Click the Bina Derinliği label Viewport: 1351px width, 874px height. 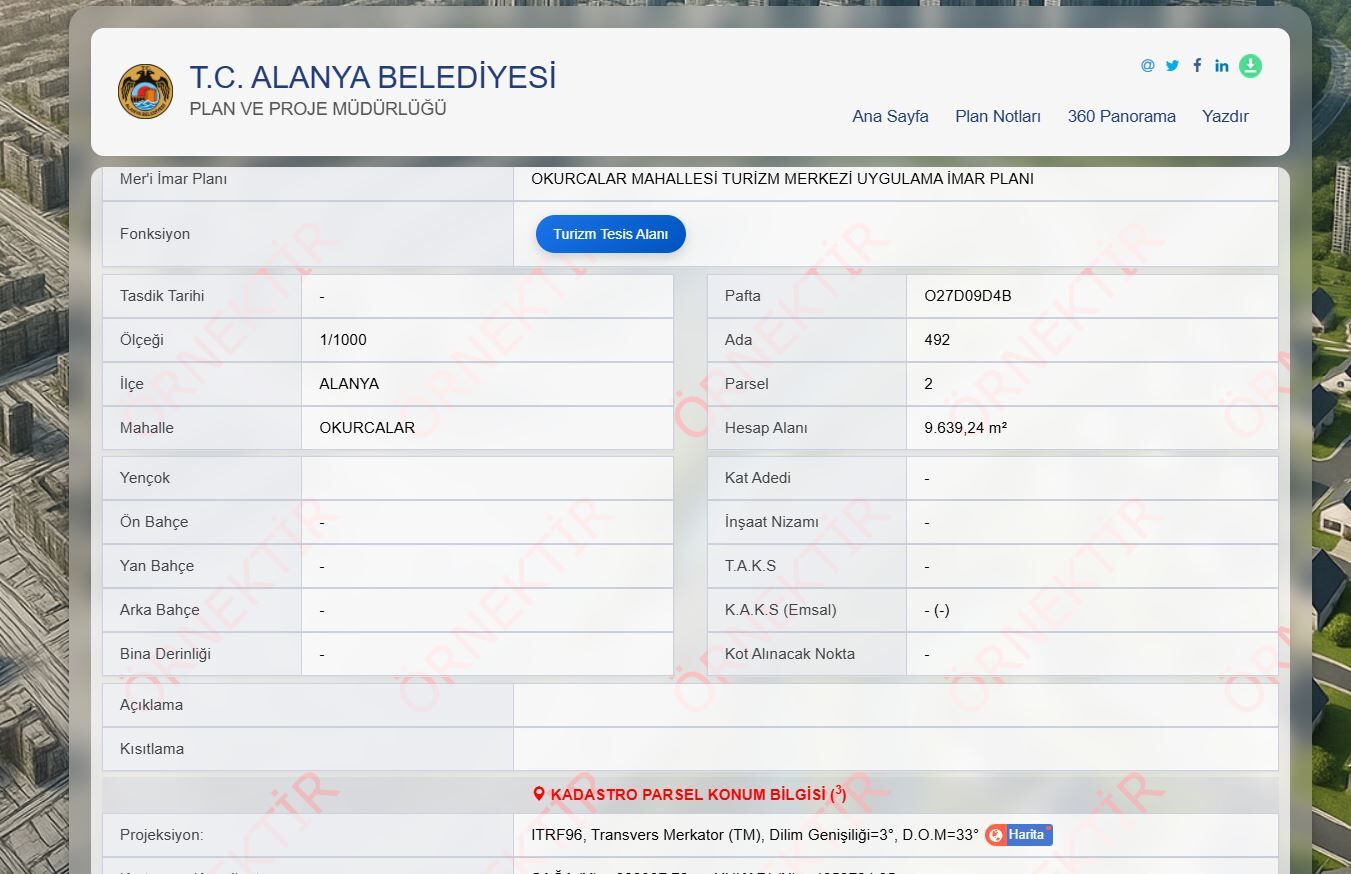click(165, 654)
